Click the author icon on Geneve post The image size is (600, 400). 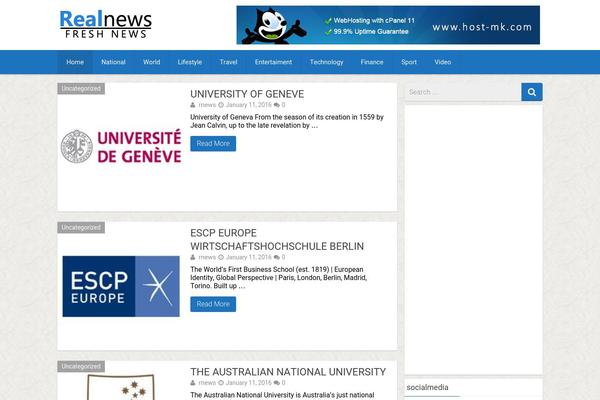click(193, 105)
